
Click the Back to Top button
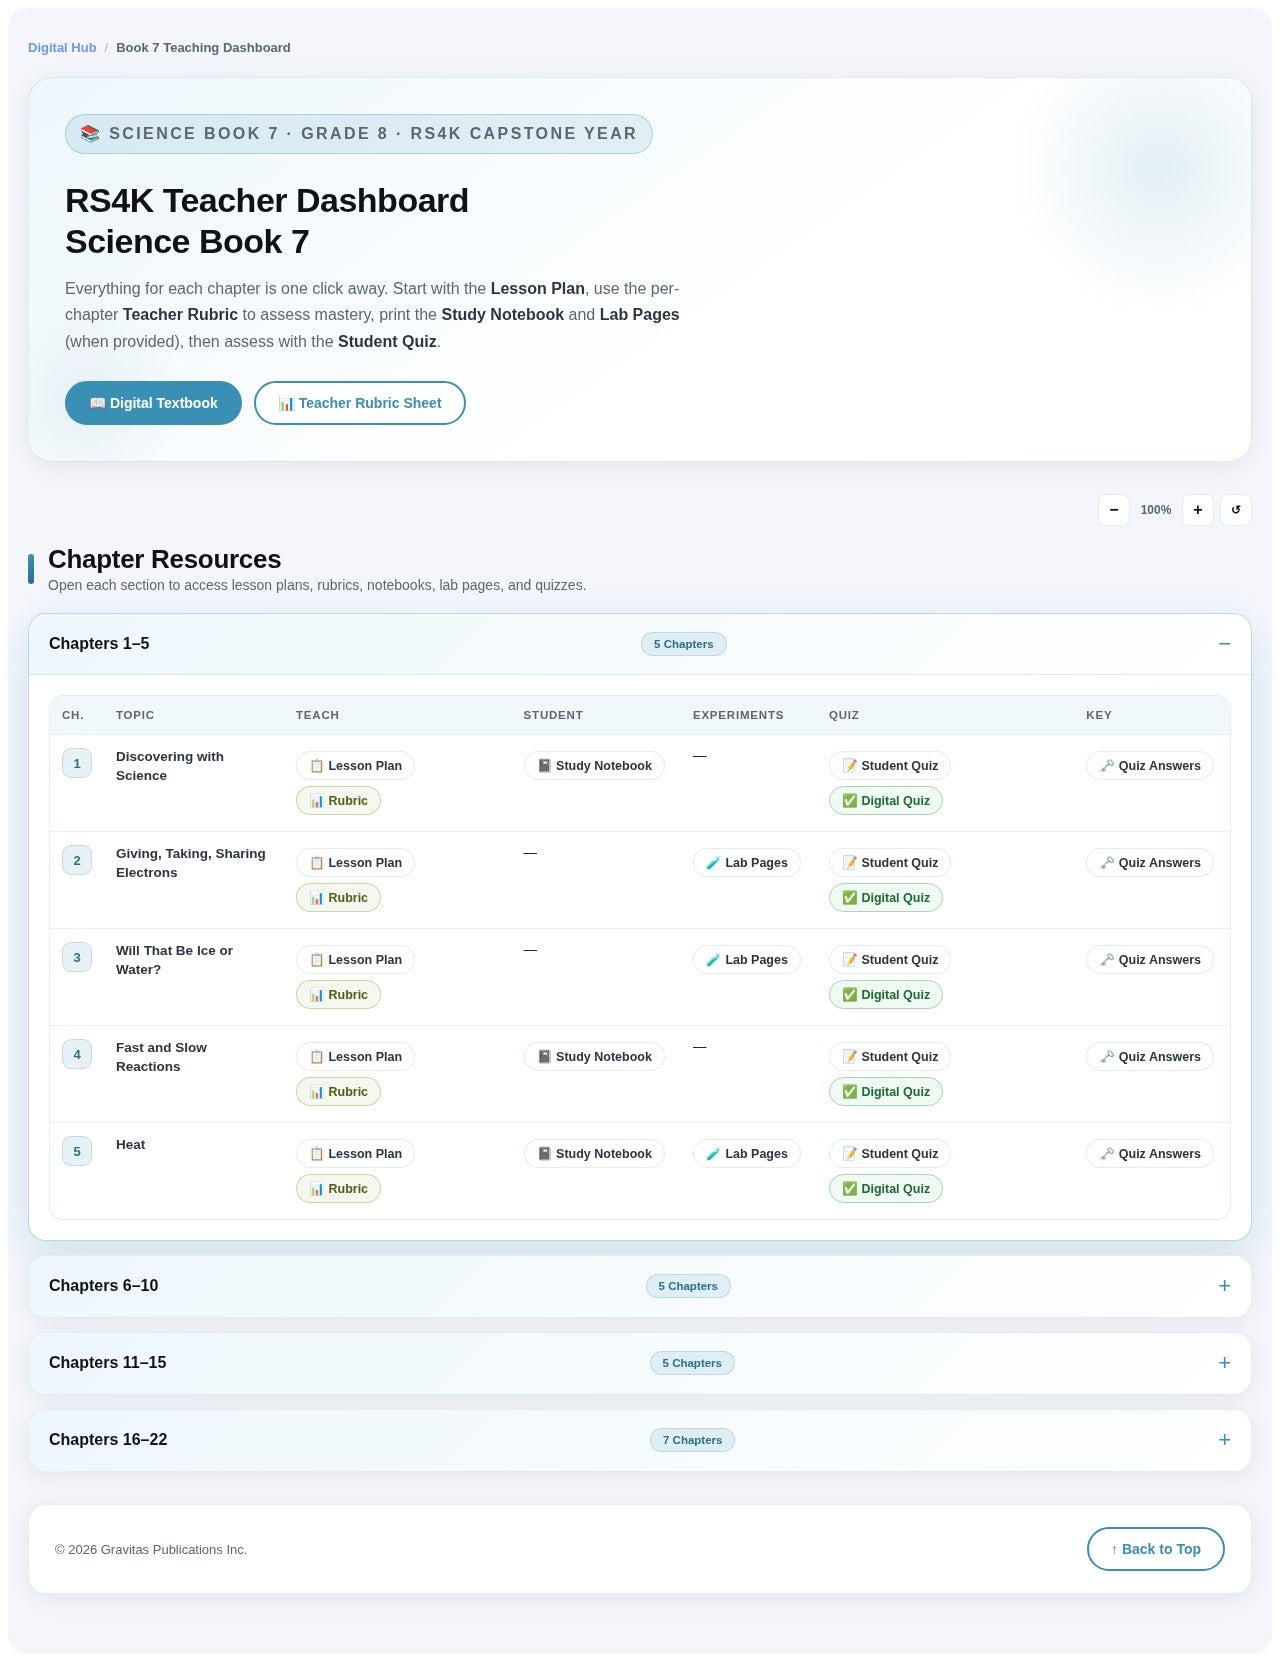click(1156, 1549)
